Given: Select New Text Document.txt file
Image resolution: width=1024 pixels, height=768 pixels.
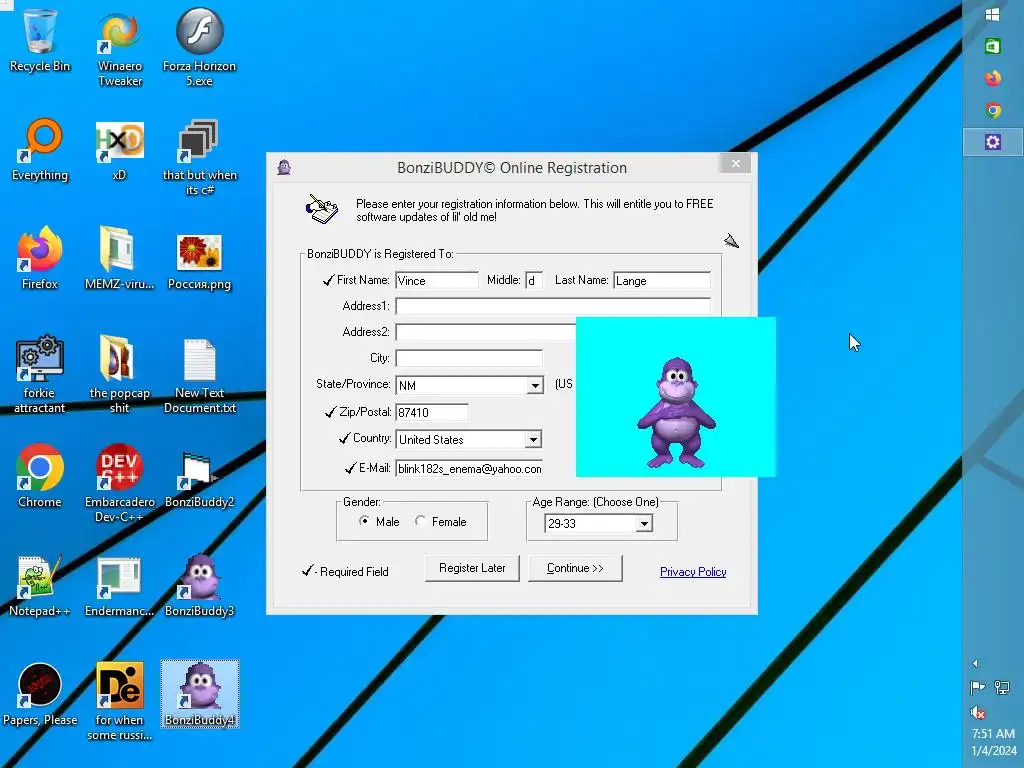Looking at the screenshot, I should [x=199, y=375].
